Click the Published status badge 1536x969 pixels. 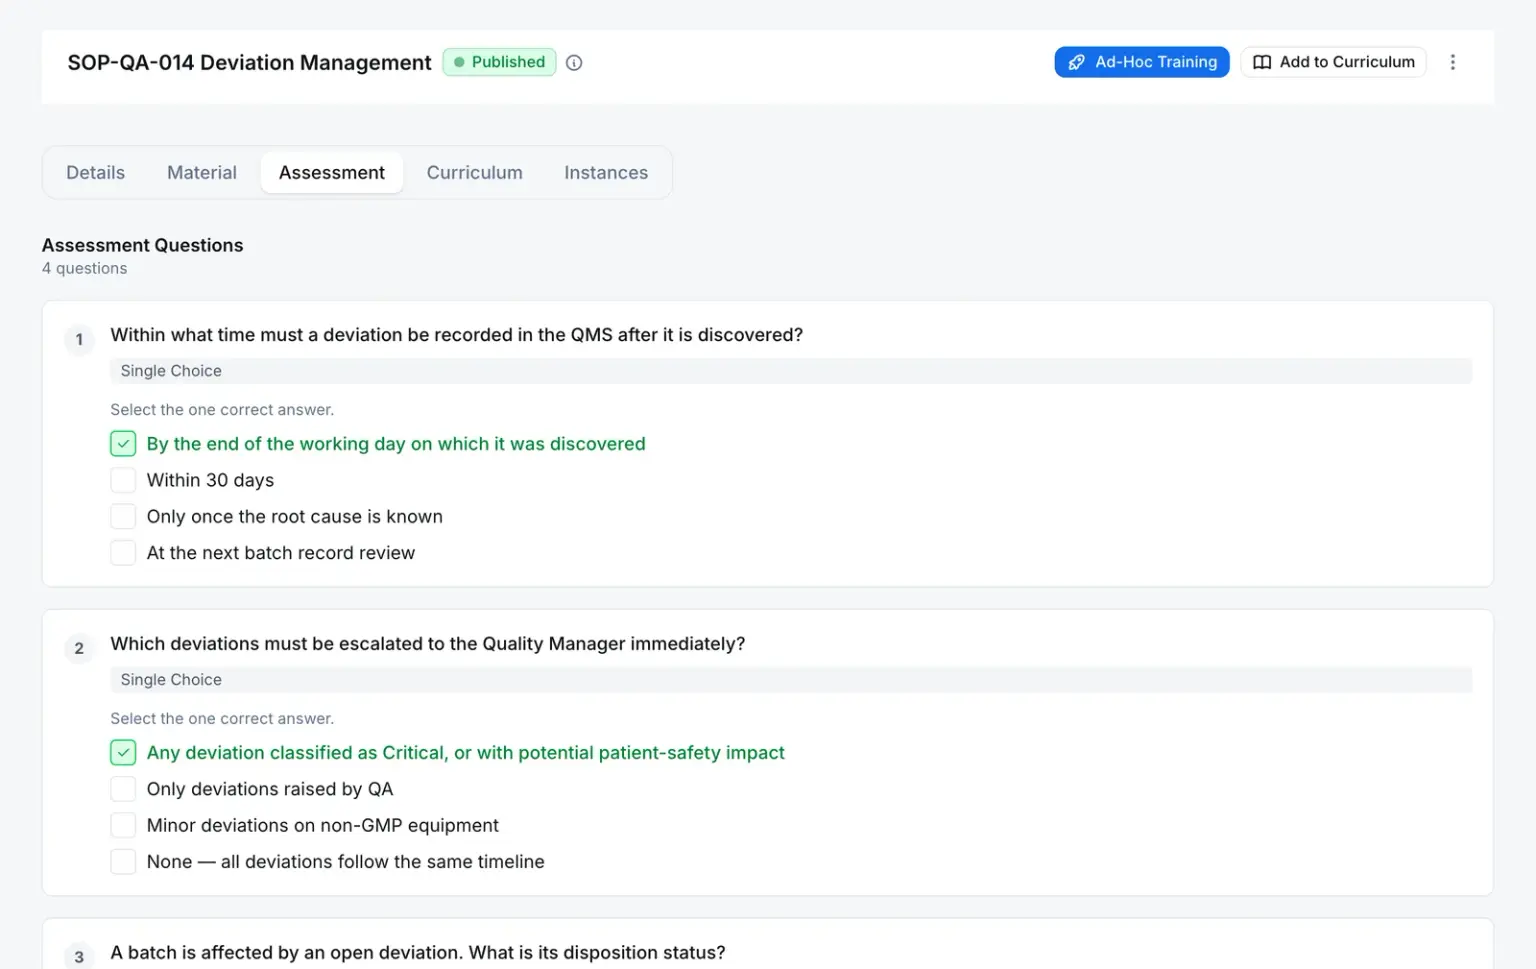pyautogui.click(x=499, y=62)
